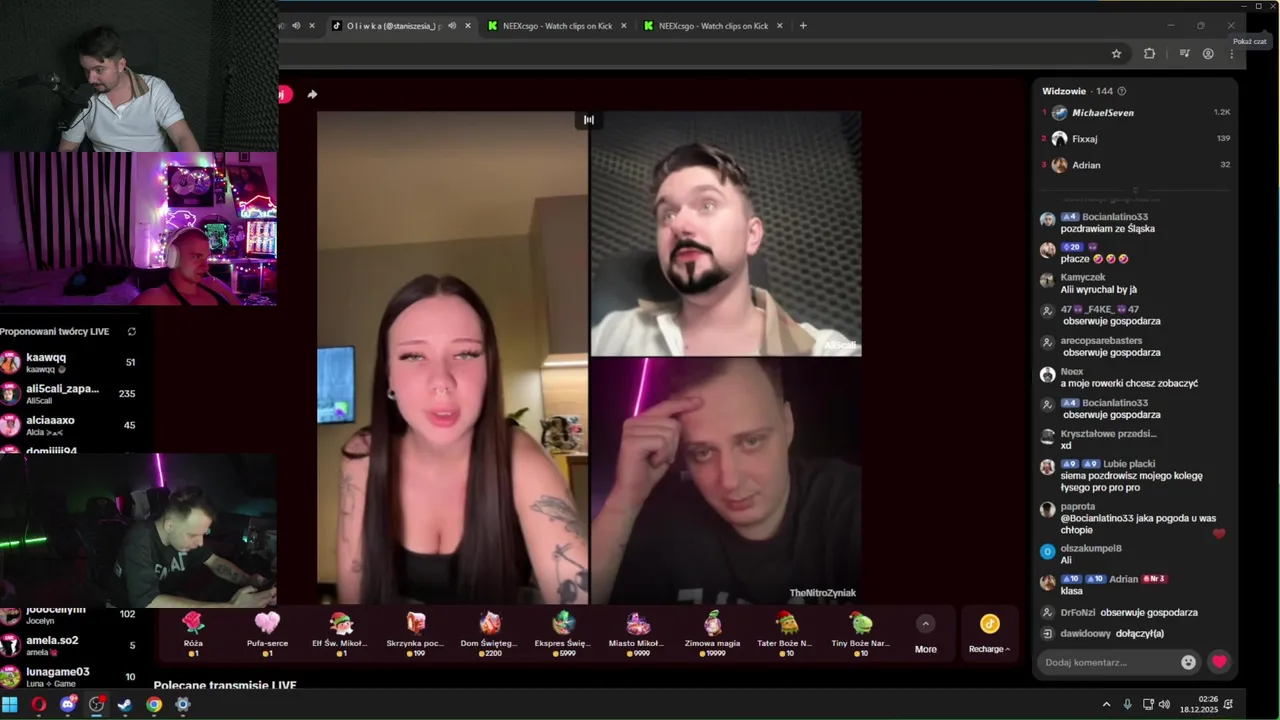Select the Ekspres Świę... gift

click(x=563, y=634)
